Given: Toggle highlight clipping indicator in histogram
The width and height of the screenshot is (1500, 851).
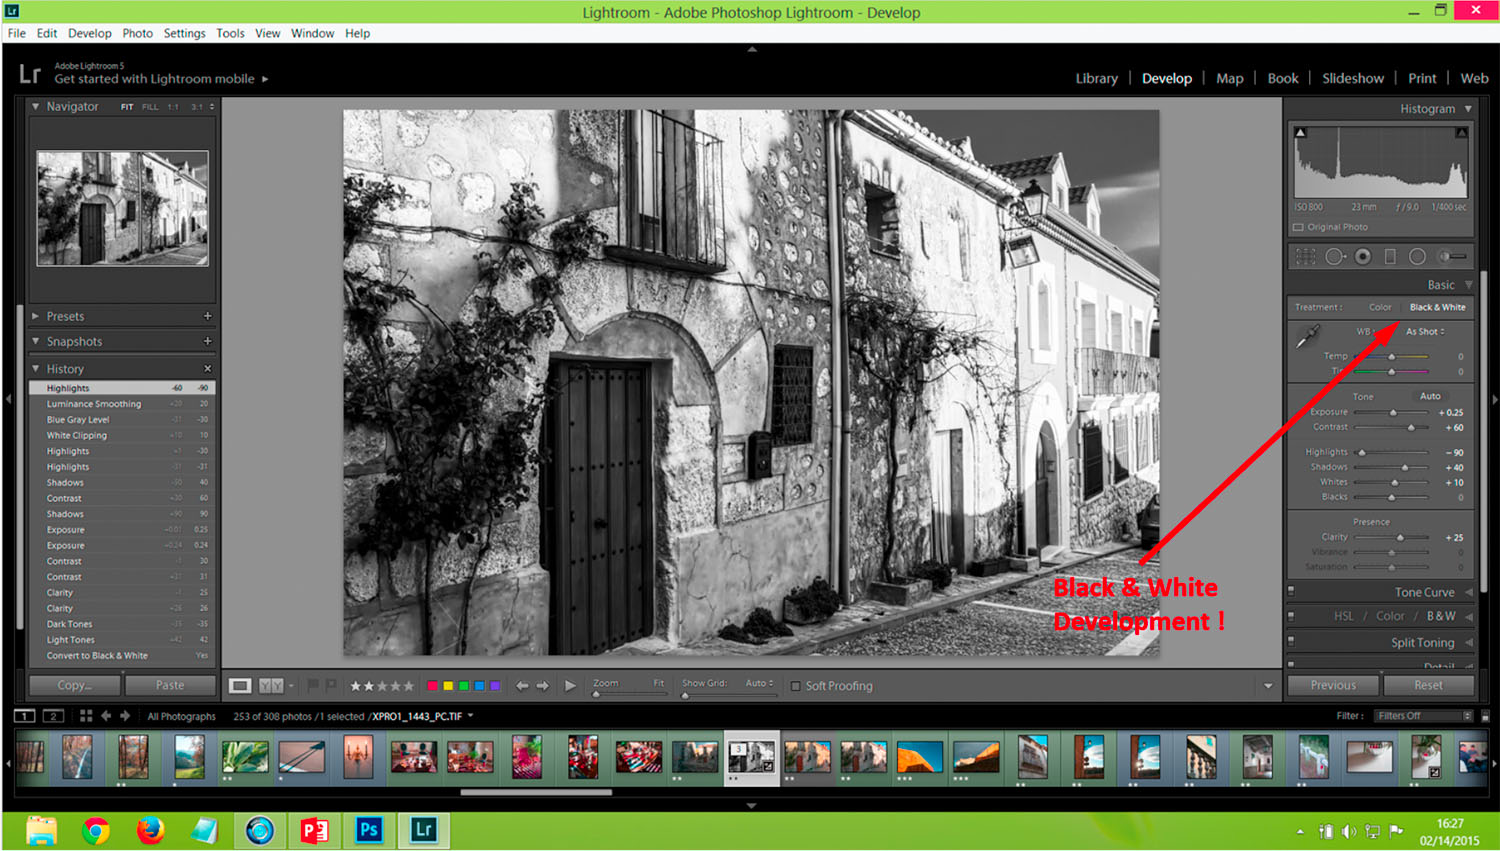Looking at the screenshot, I should tap(1461, 132).
